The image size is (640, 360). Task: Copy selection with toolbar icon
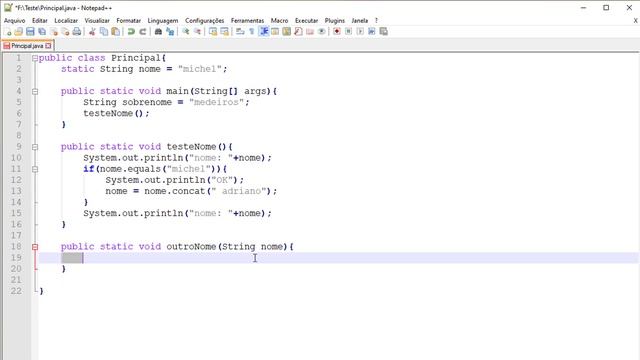(x=104, y=31)
